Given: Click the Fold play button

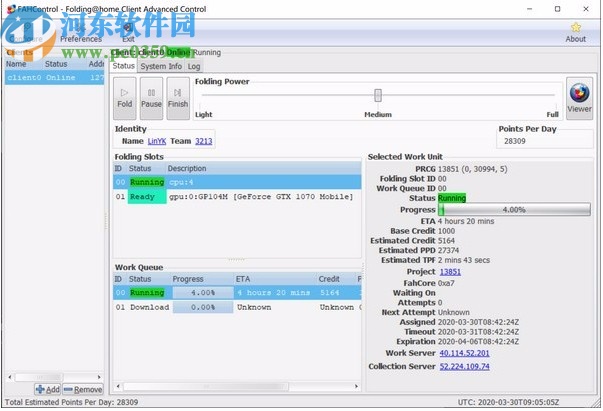Looking at the screenshot, I should [x=125, y=98].
